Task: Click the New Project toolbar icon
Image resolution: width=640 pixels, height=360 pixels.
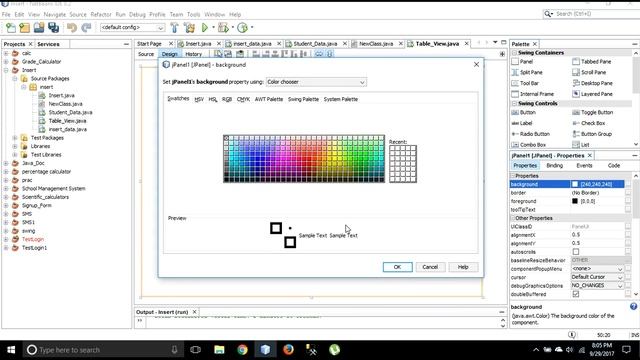Action: click(x=24, y=28)
